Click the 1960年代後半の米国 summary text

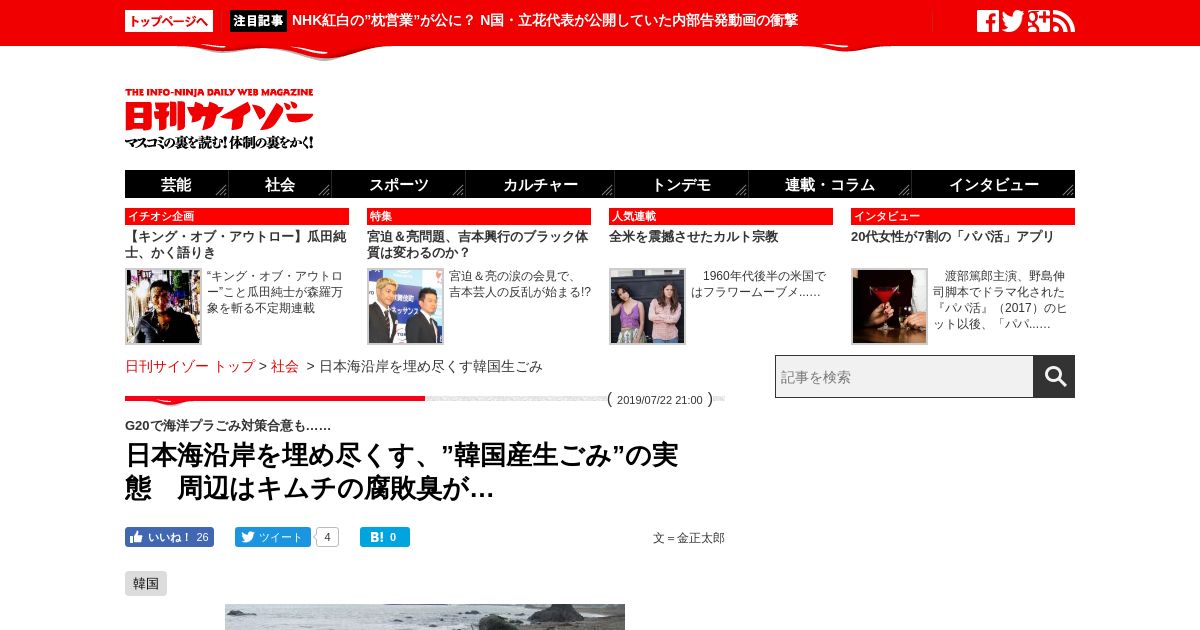pyautogui.click(x=759, y=284)
